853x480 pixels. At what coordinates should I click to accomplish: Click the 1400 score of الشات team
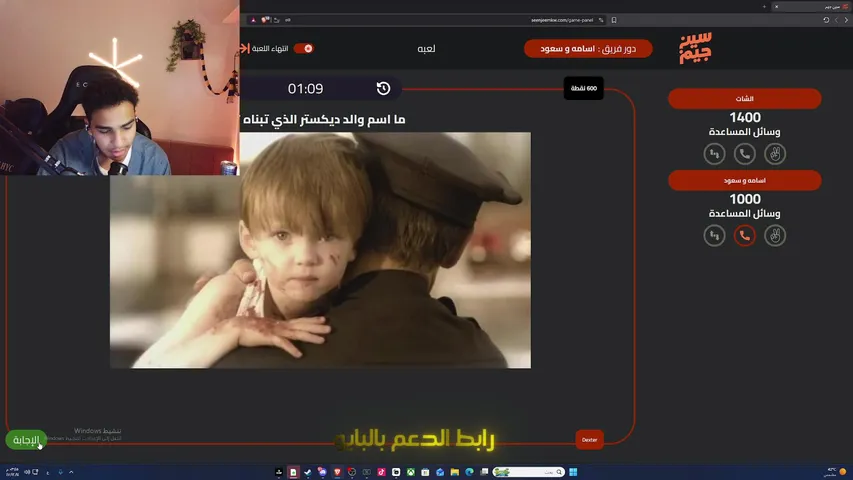point(745,117)
